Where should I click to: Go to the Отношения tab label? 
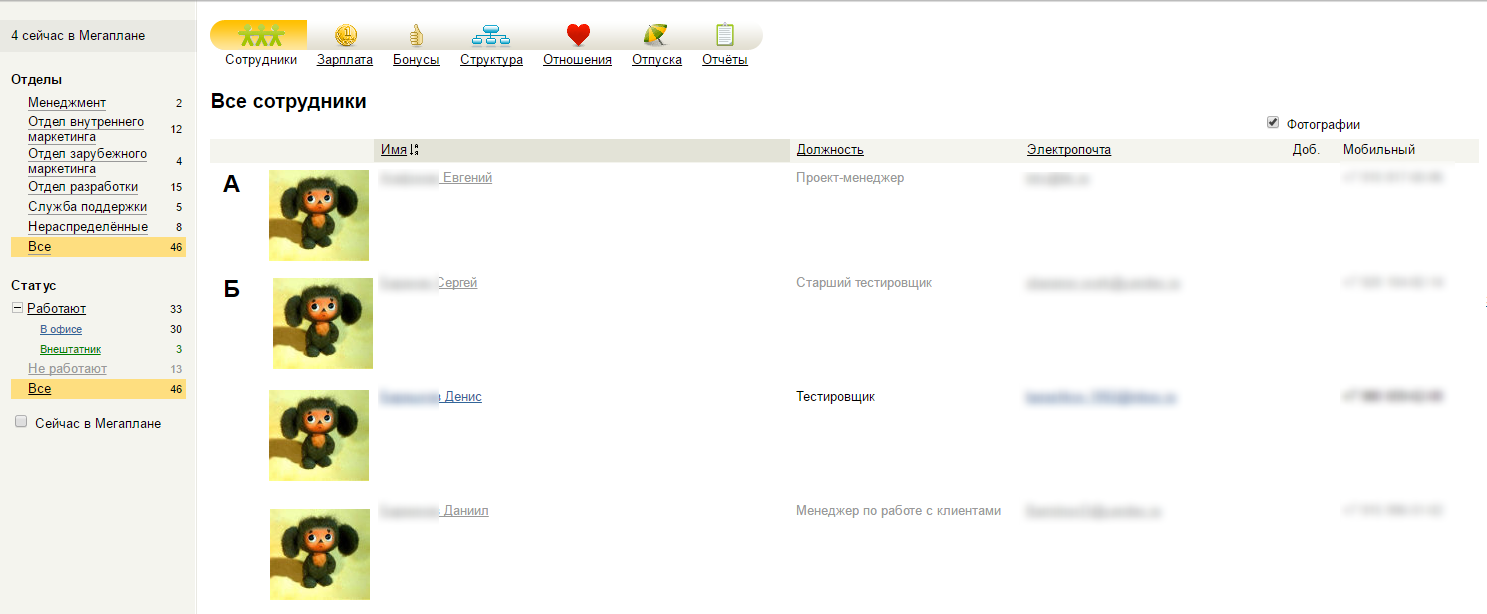(577, 60)
